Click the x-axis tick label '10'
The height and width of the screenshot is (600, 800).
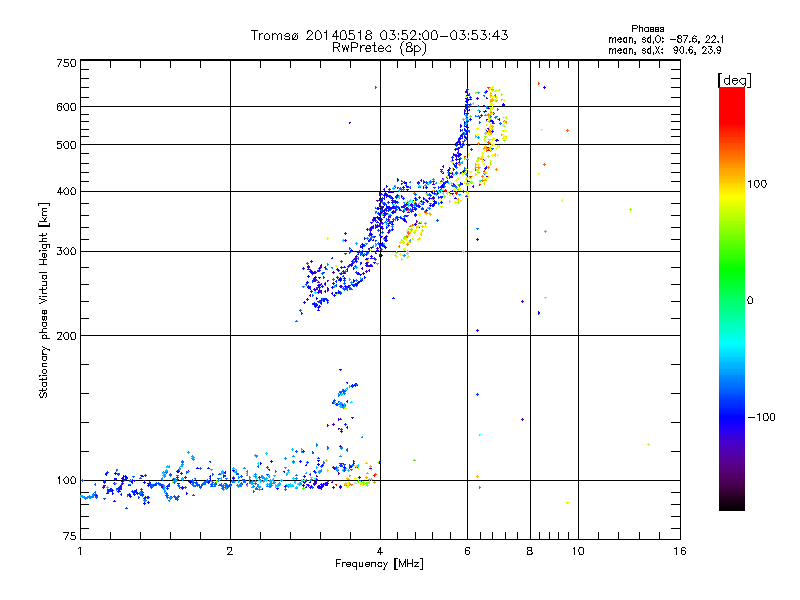click(x=578, y=551)
